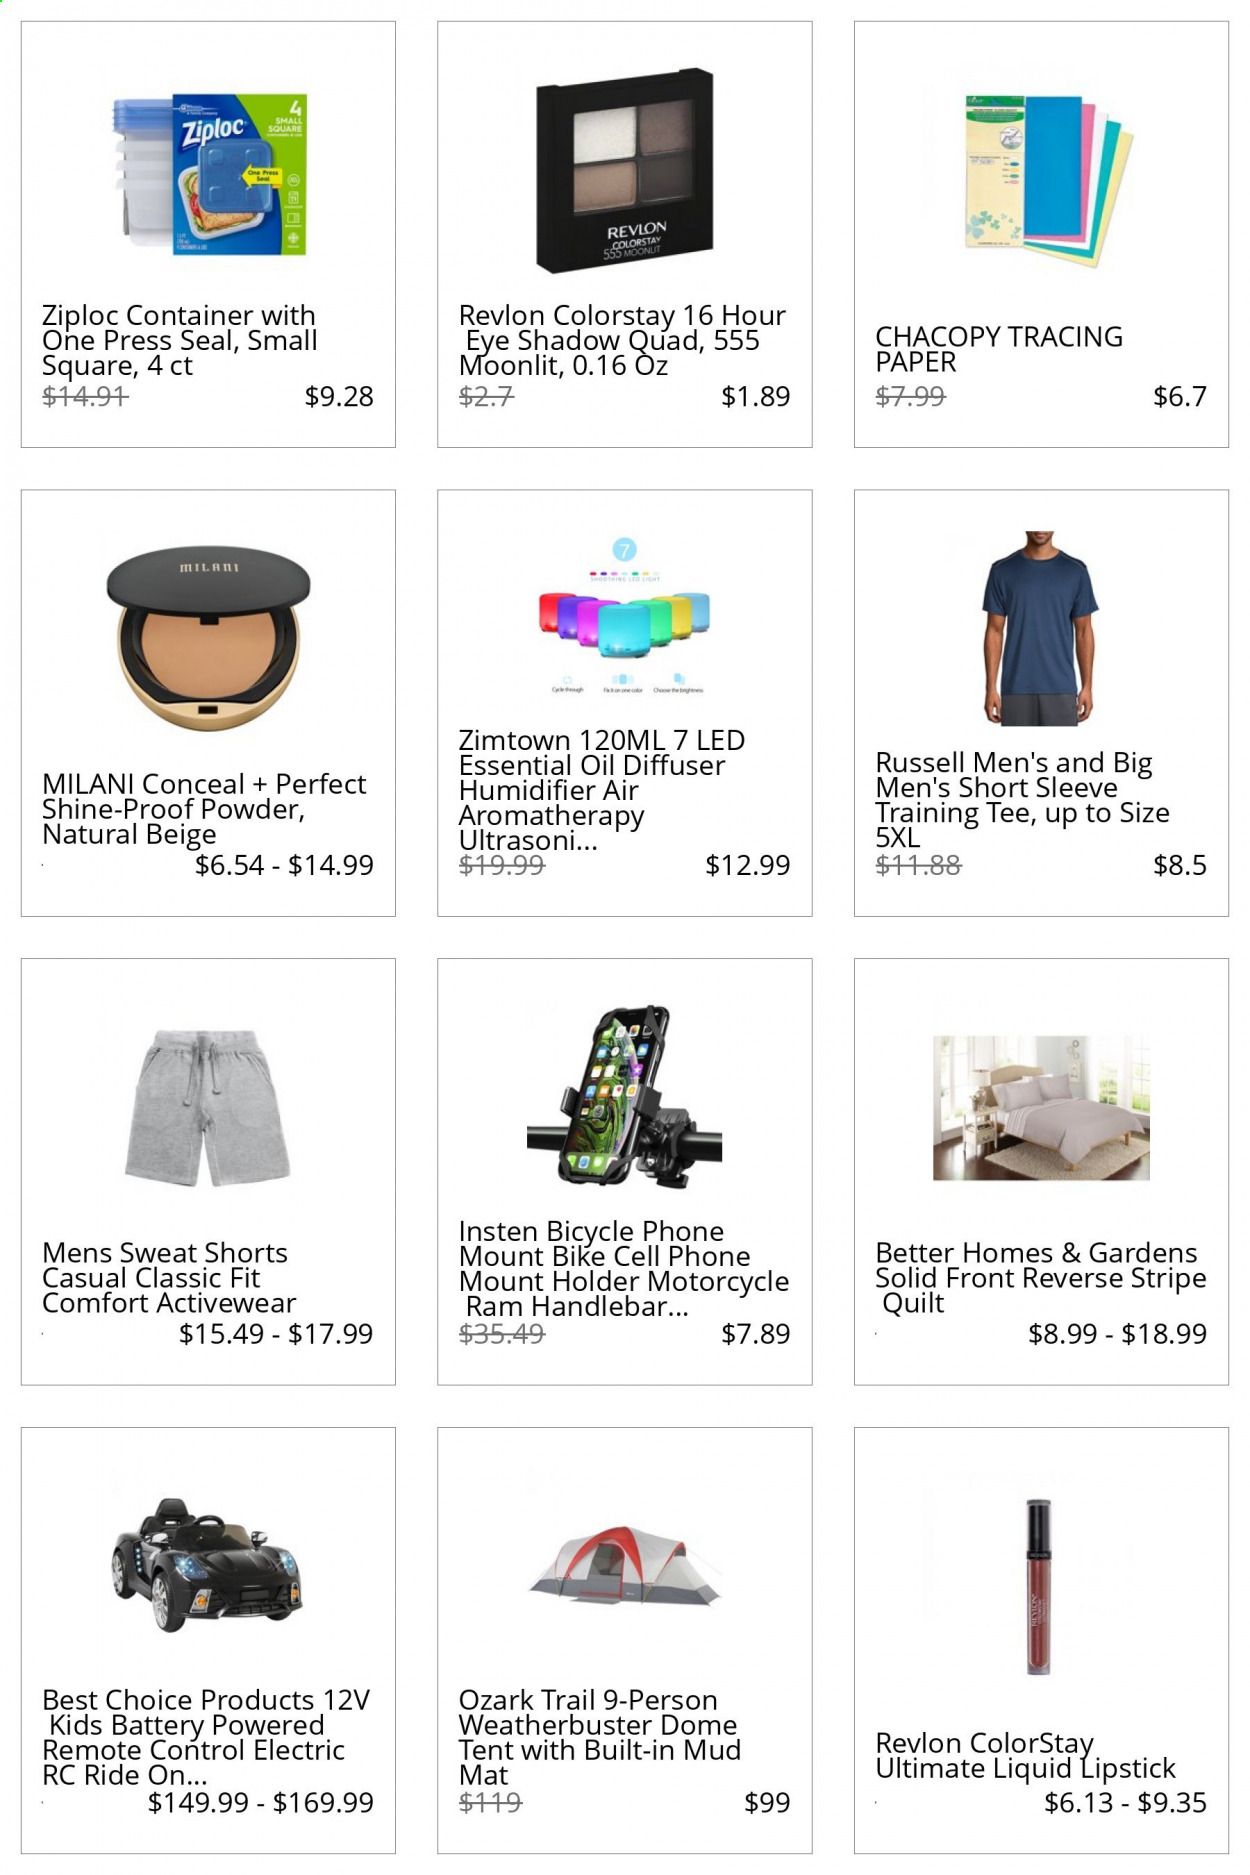The image size is (1250, 1875).
Task: Select the $7.89 bike mount sale price
Action: coord(756,1333)
